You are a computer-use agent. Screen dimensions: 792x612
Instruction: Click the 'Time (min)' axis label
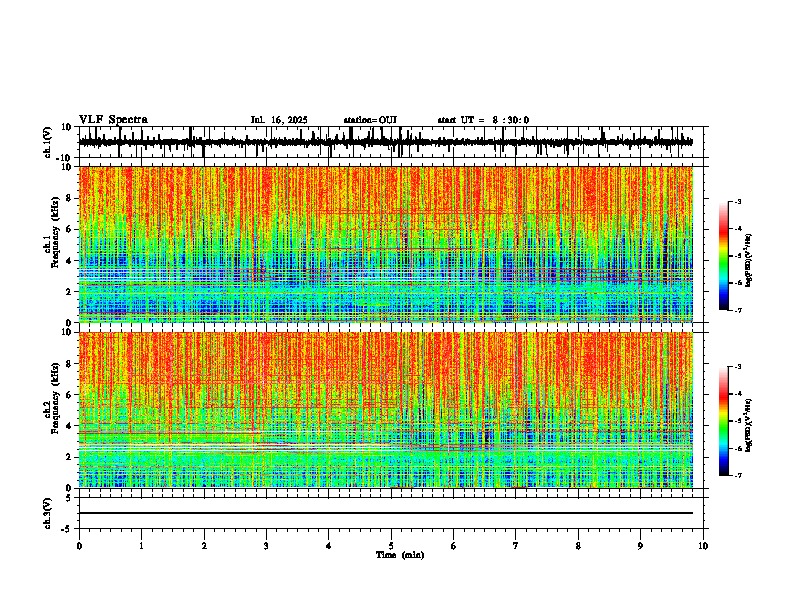pos(400,555)
